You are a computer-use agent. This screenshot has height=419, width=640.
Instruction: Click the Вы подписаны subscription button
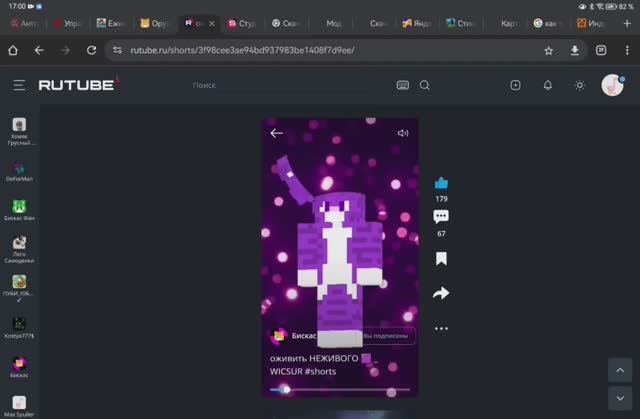(x=387, y=336)
